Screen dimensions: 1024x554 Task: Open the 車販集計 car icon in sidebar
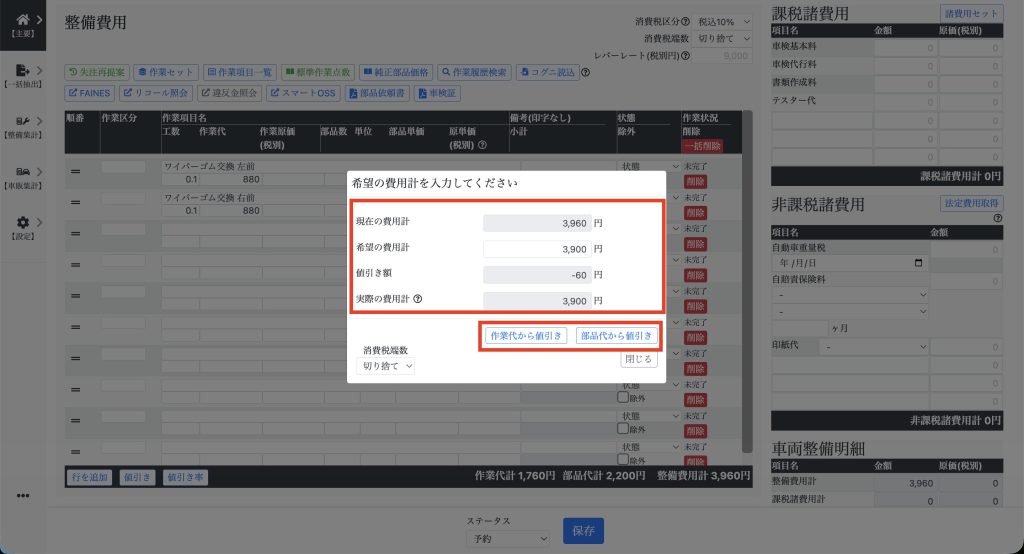click(x=23, y=172)
